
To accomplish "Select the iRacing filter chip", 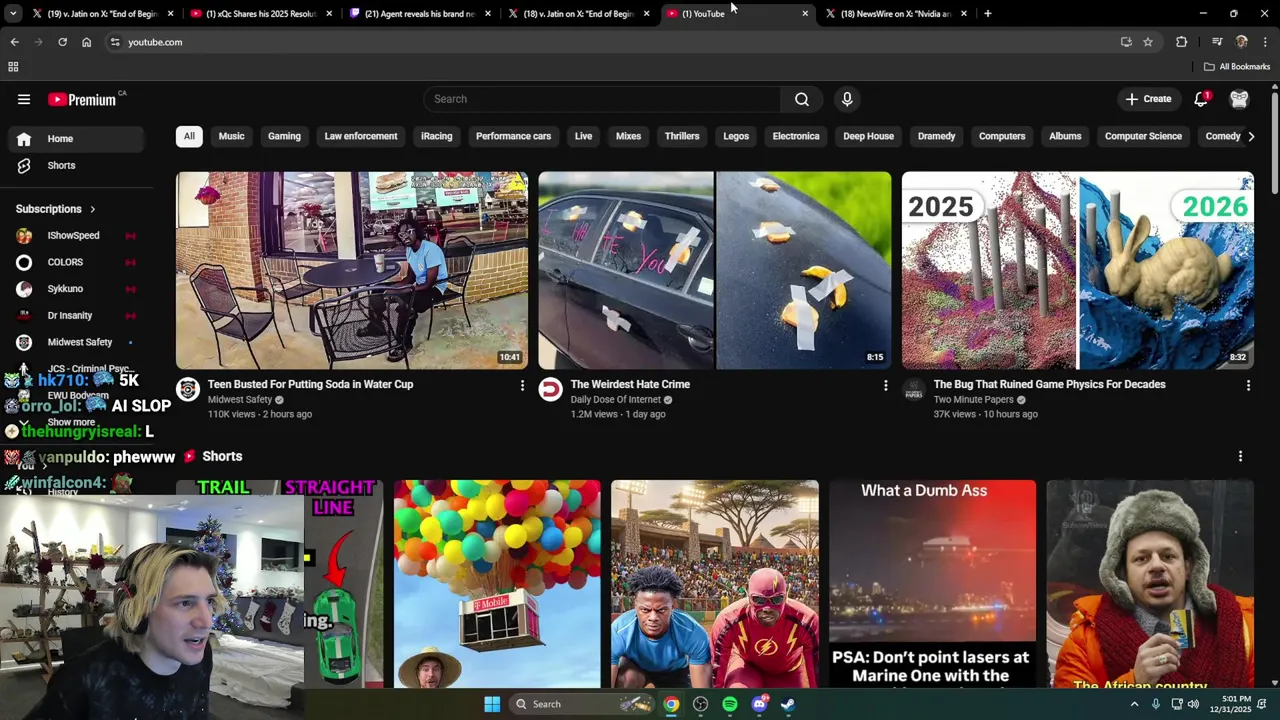I will pyautogui.click(x=436, y=136).
